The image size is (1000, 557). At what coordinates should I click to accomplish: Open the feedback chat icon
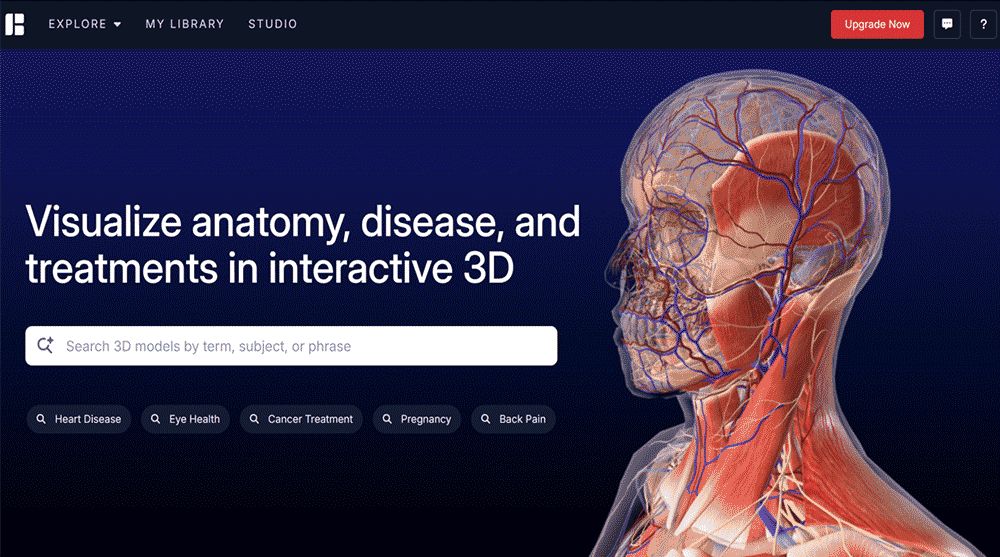[947, 24]
